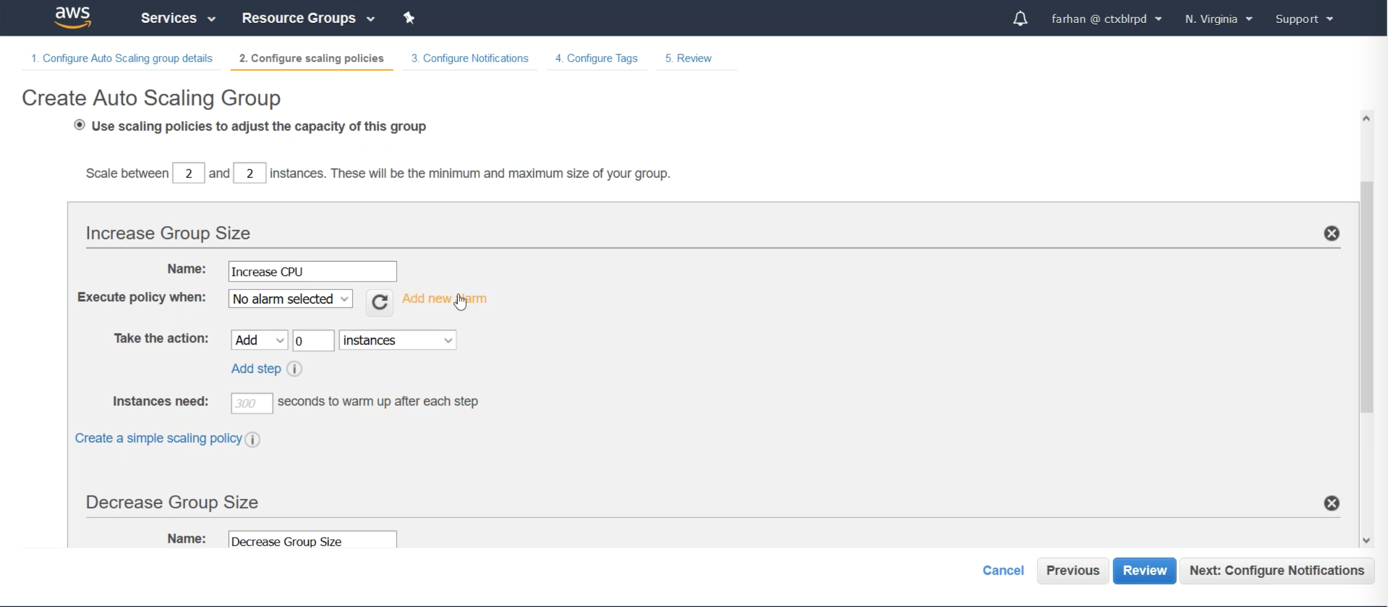Show info icon for simple scaling policy
Screen dimensions: 1388x607
253,439
